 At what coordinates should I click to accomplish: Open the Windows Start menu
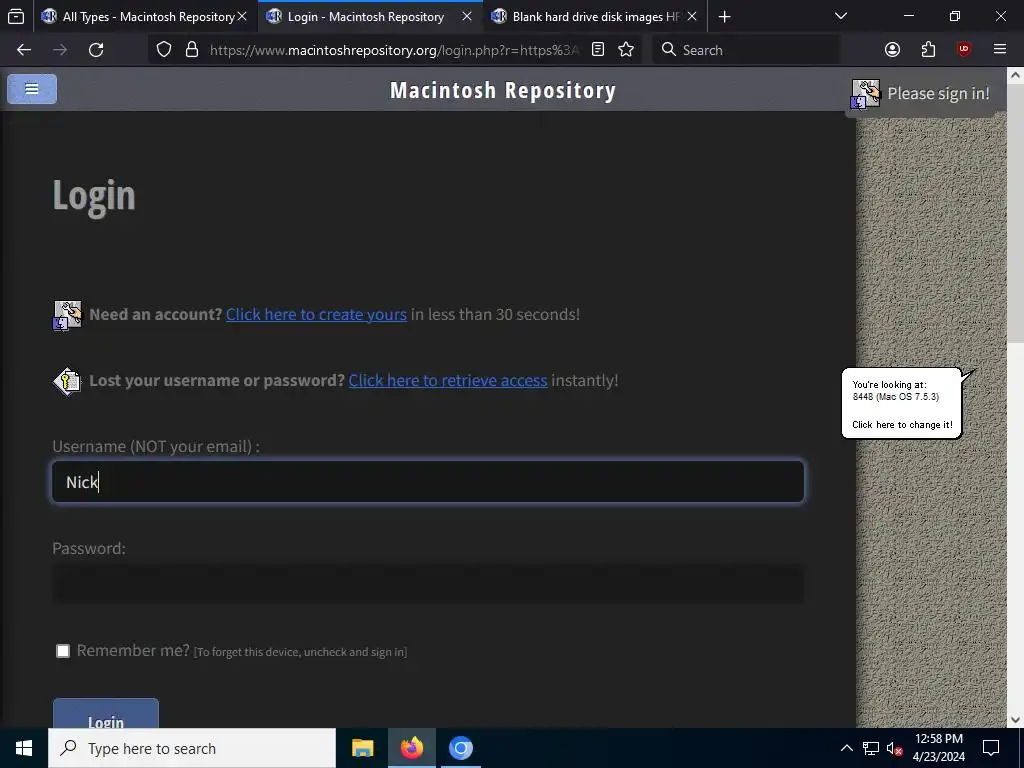(x=24, y=748)
